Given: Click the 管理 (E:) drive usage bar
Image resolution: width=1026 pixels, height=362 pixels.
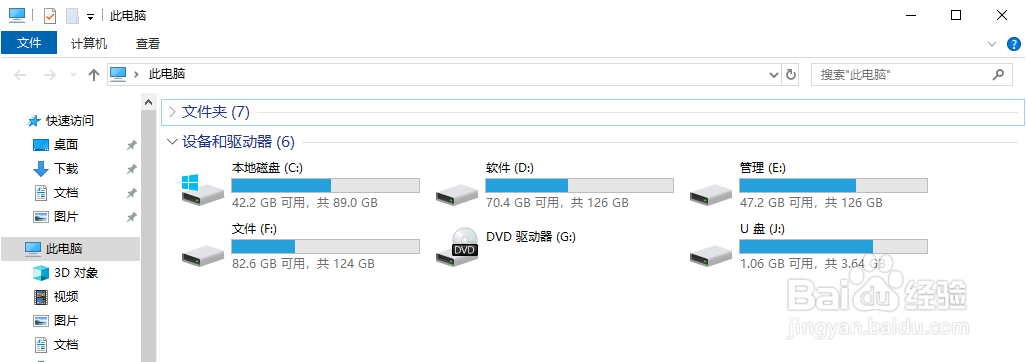Looking at the screenshot, I should pos(833,185).
